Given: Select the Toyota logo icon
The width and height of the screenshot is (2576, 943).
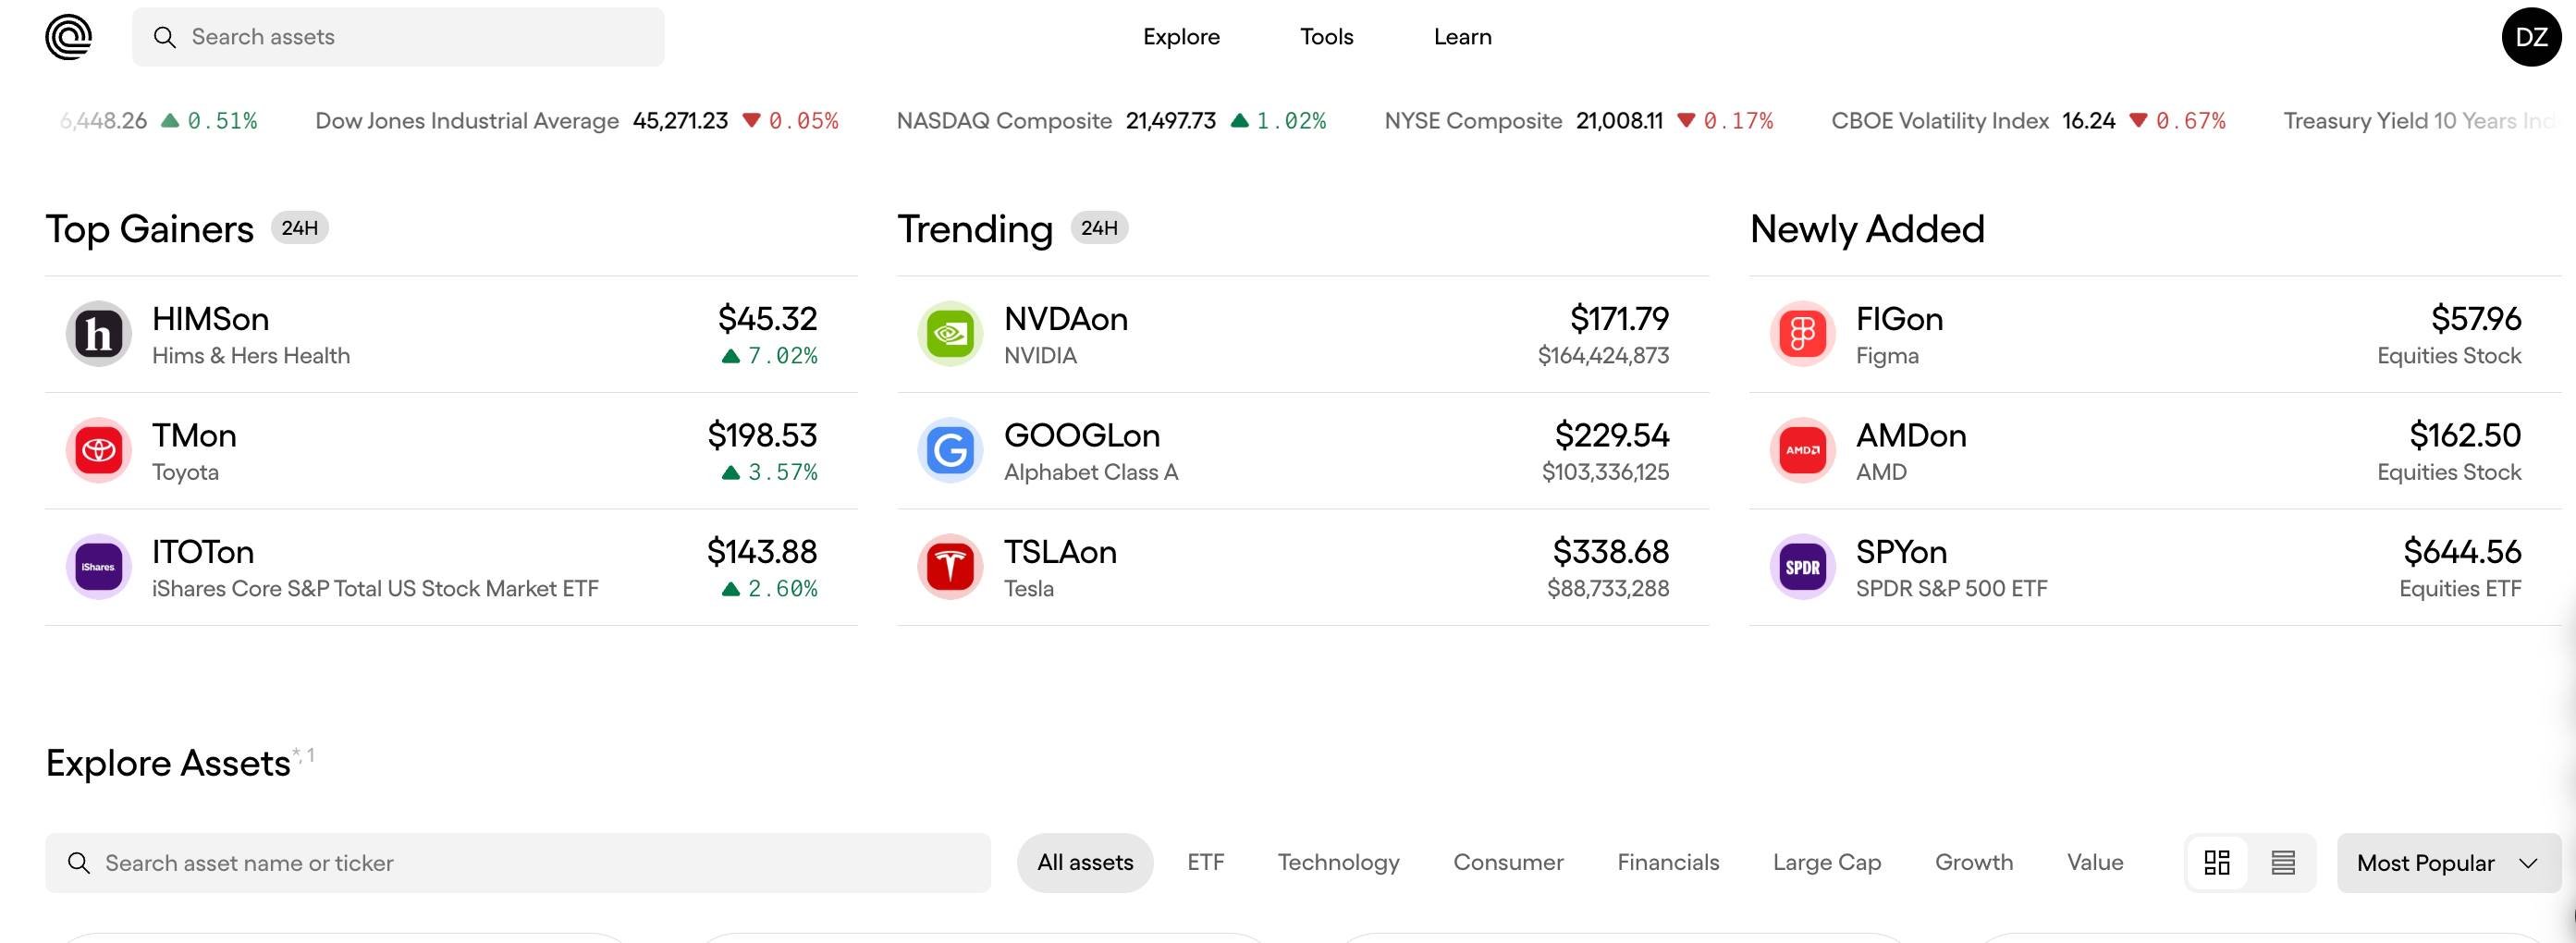Looking at the screenshot, I should 99,450.
